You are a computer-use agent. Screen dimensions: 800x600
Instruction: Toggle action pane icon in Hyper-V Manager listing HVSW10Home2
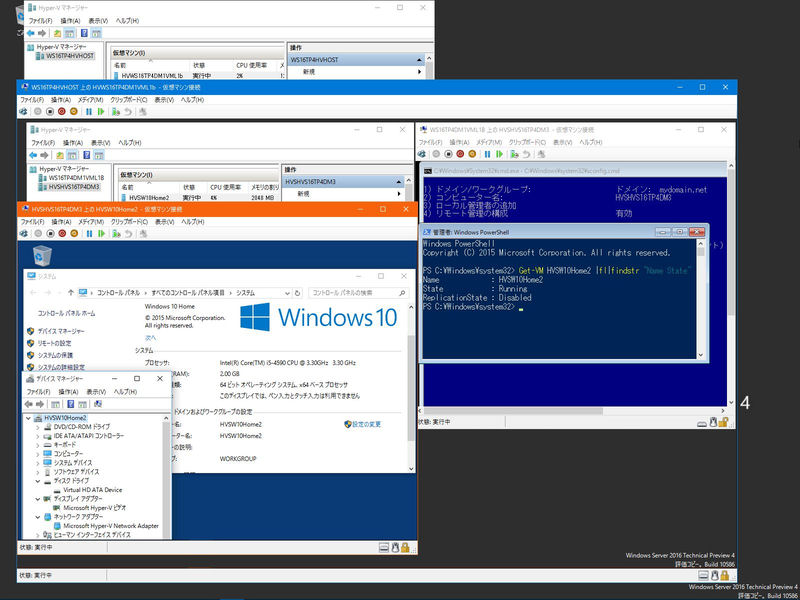tap(99, 155)
